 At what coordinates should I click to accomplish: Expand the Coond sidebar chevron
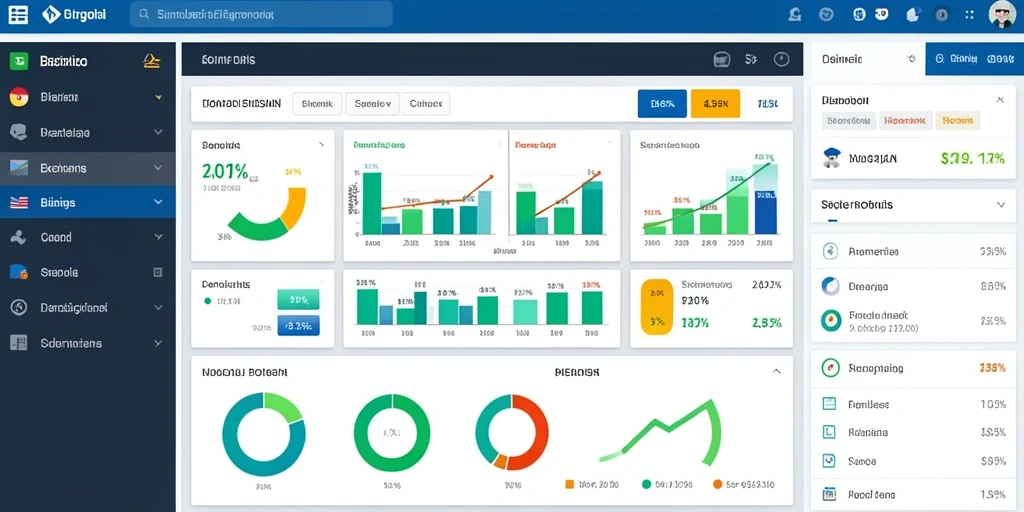[x=157, y=238]
